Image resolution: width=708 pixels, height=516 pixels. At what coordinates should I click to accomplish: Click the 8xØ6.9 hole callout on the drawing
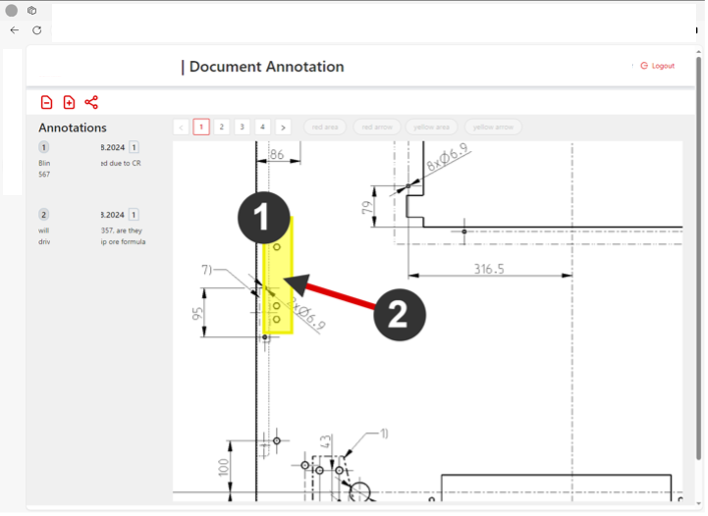[x=447, y=157]
